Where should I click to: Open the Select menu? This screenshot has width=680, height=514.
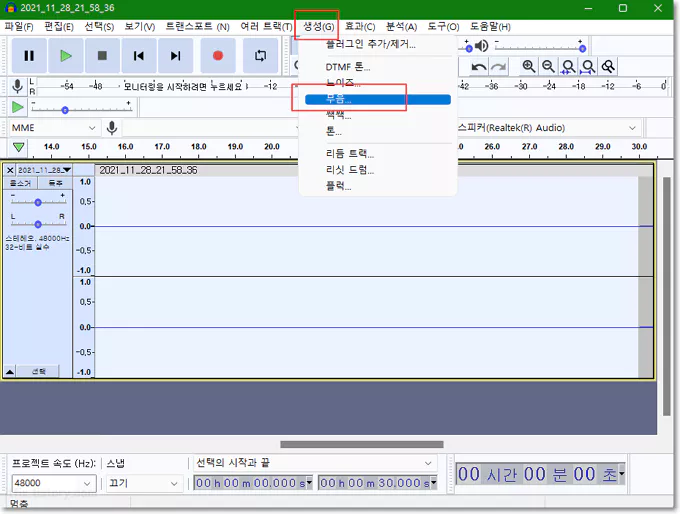[99, 27]
